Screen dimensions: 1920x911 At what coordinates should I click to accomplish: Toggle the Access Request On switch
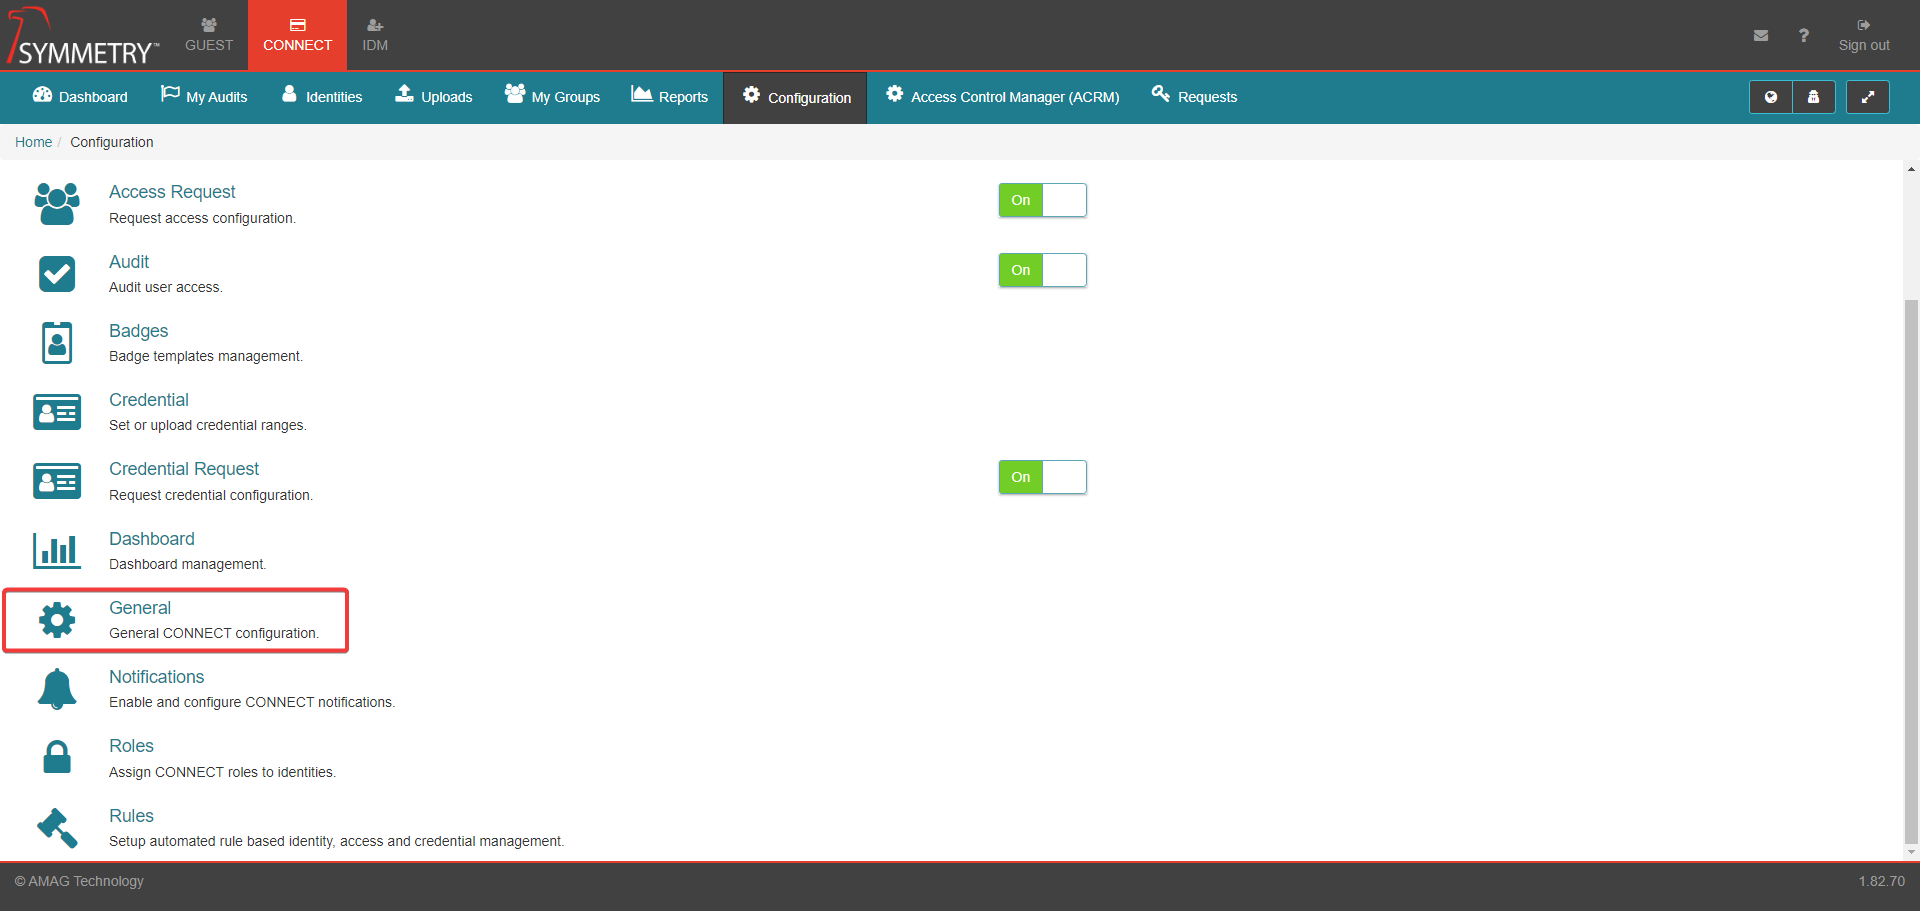pyautogui.click(x=1042, y=200)
